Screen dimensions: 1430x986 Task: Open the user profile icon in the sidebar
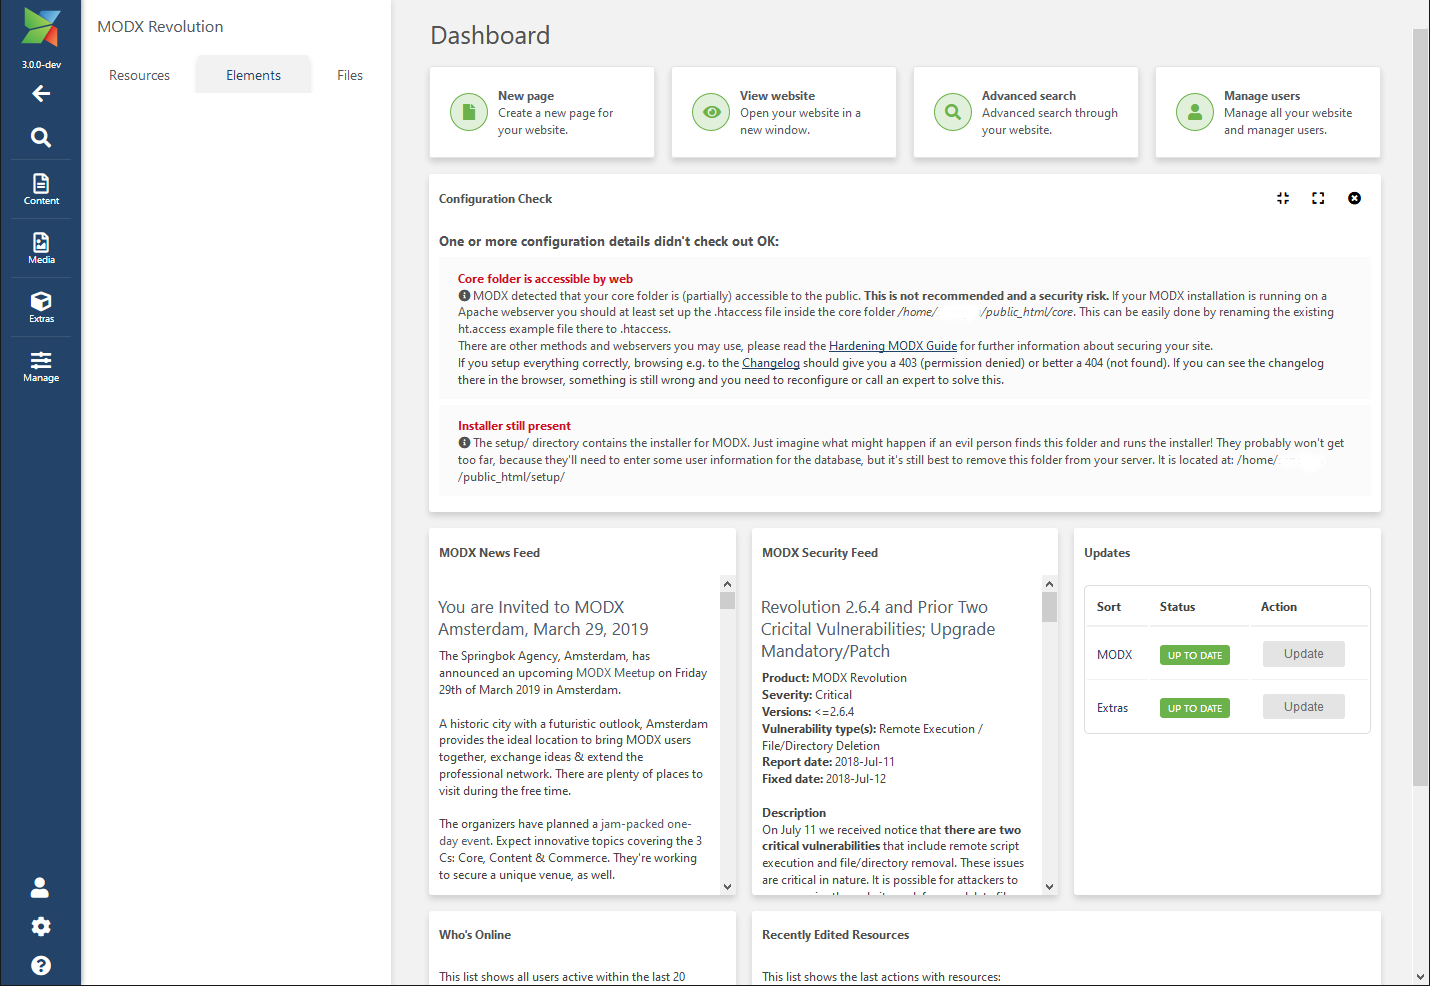[40, 888]
